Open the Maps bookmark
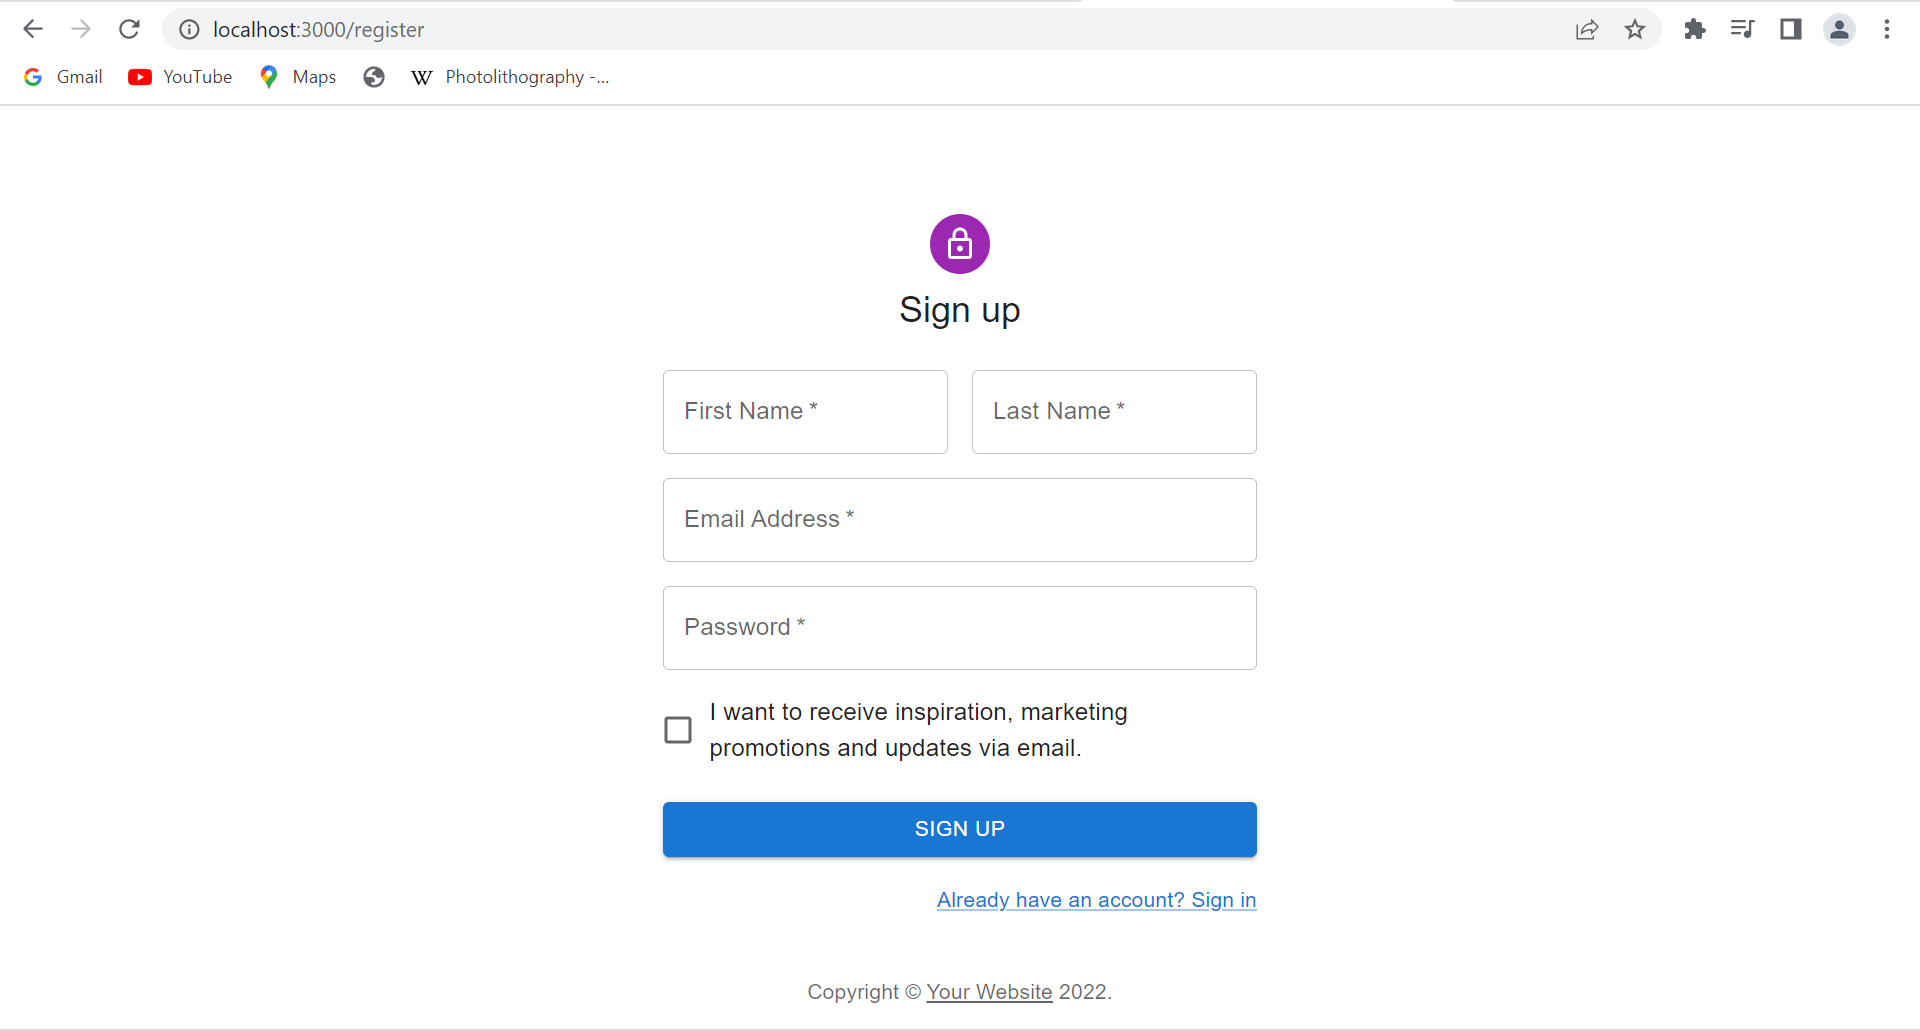The image size is (1920, 1031). coord(297,76)
